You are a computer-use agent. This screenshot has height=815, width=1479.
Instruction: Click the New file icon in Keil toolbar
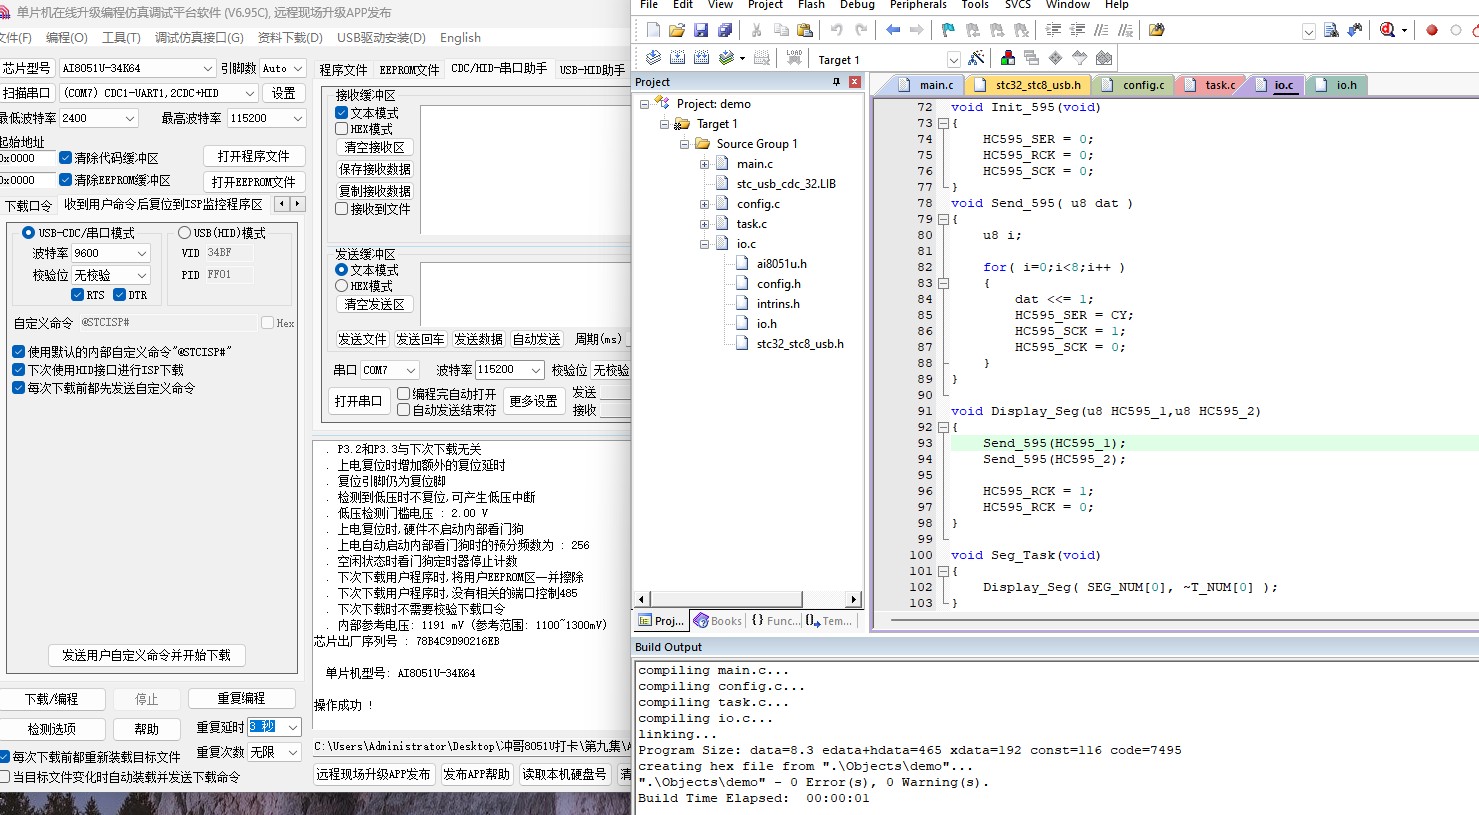(x=653, y=30)
